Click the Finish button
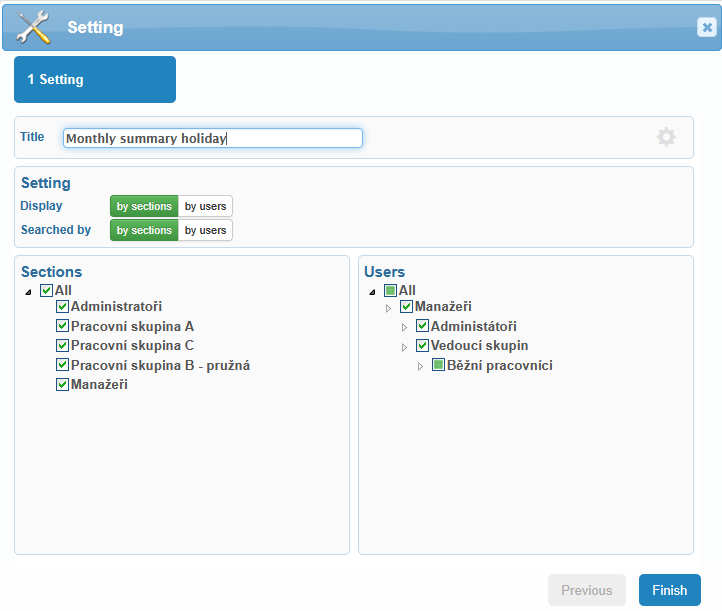The height and width of the screenshot is (611, 722). tap(670, 590)
